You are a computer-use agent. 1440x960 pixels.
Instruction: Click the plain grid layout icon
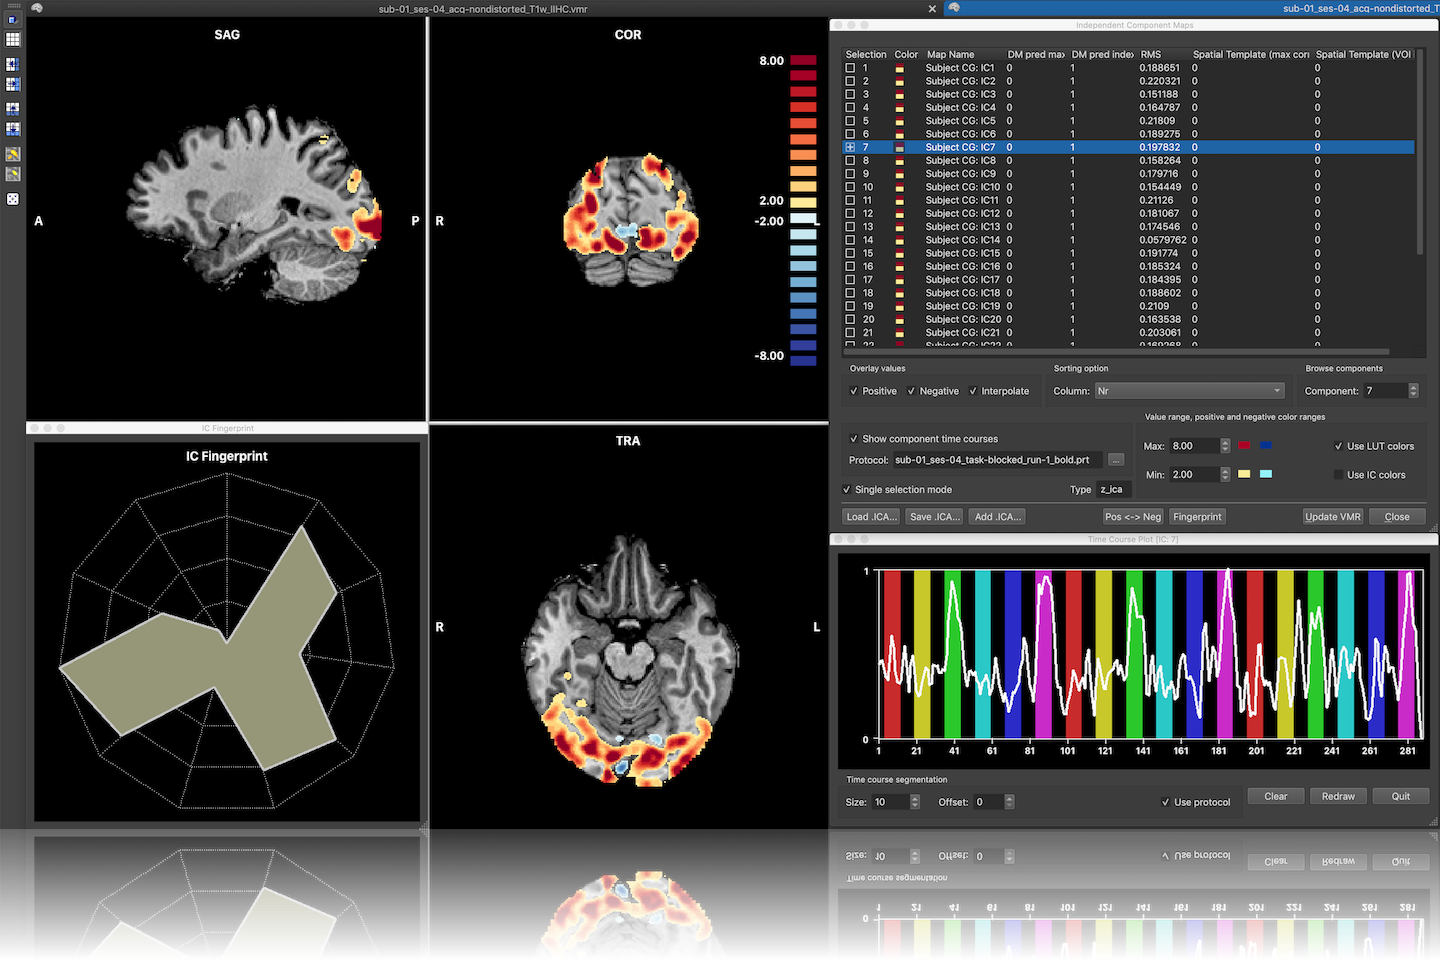point(13,40)
